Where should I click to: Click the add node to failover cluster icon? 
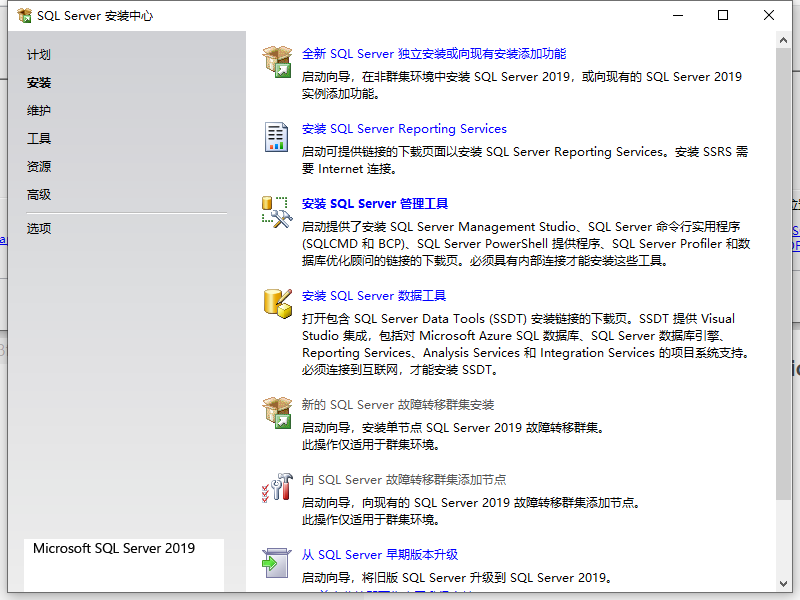point(277,487)
